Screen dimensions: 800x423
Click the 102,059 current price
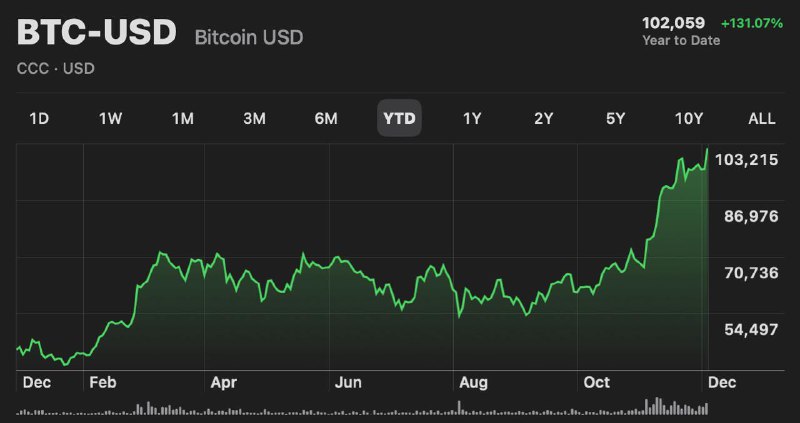coord(673,22)
